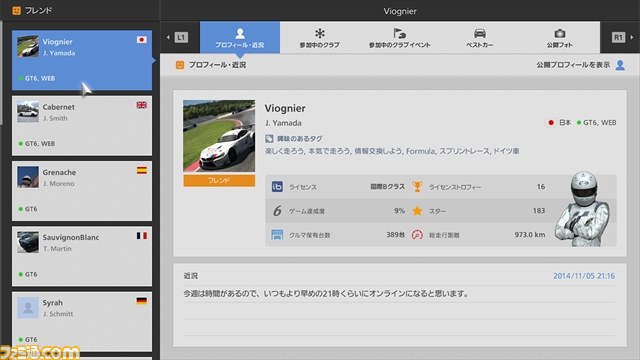Click the スター star icon
This screenshot has height=360, width=640.
tap(417, 211)
